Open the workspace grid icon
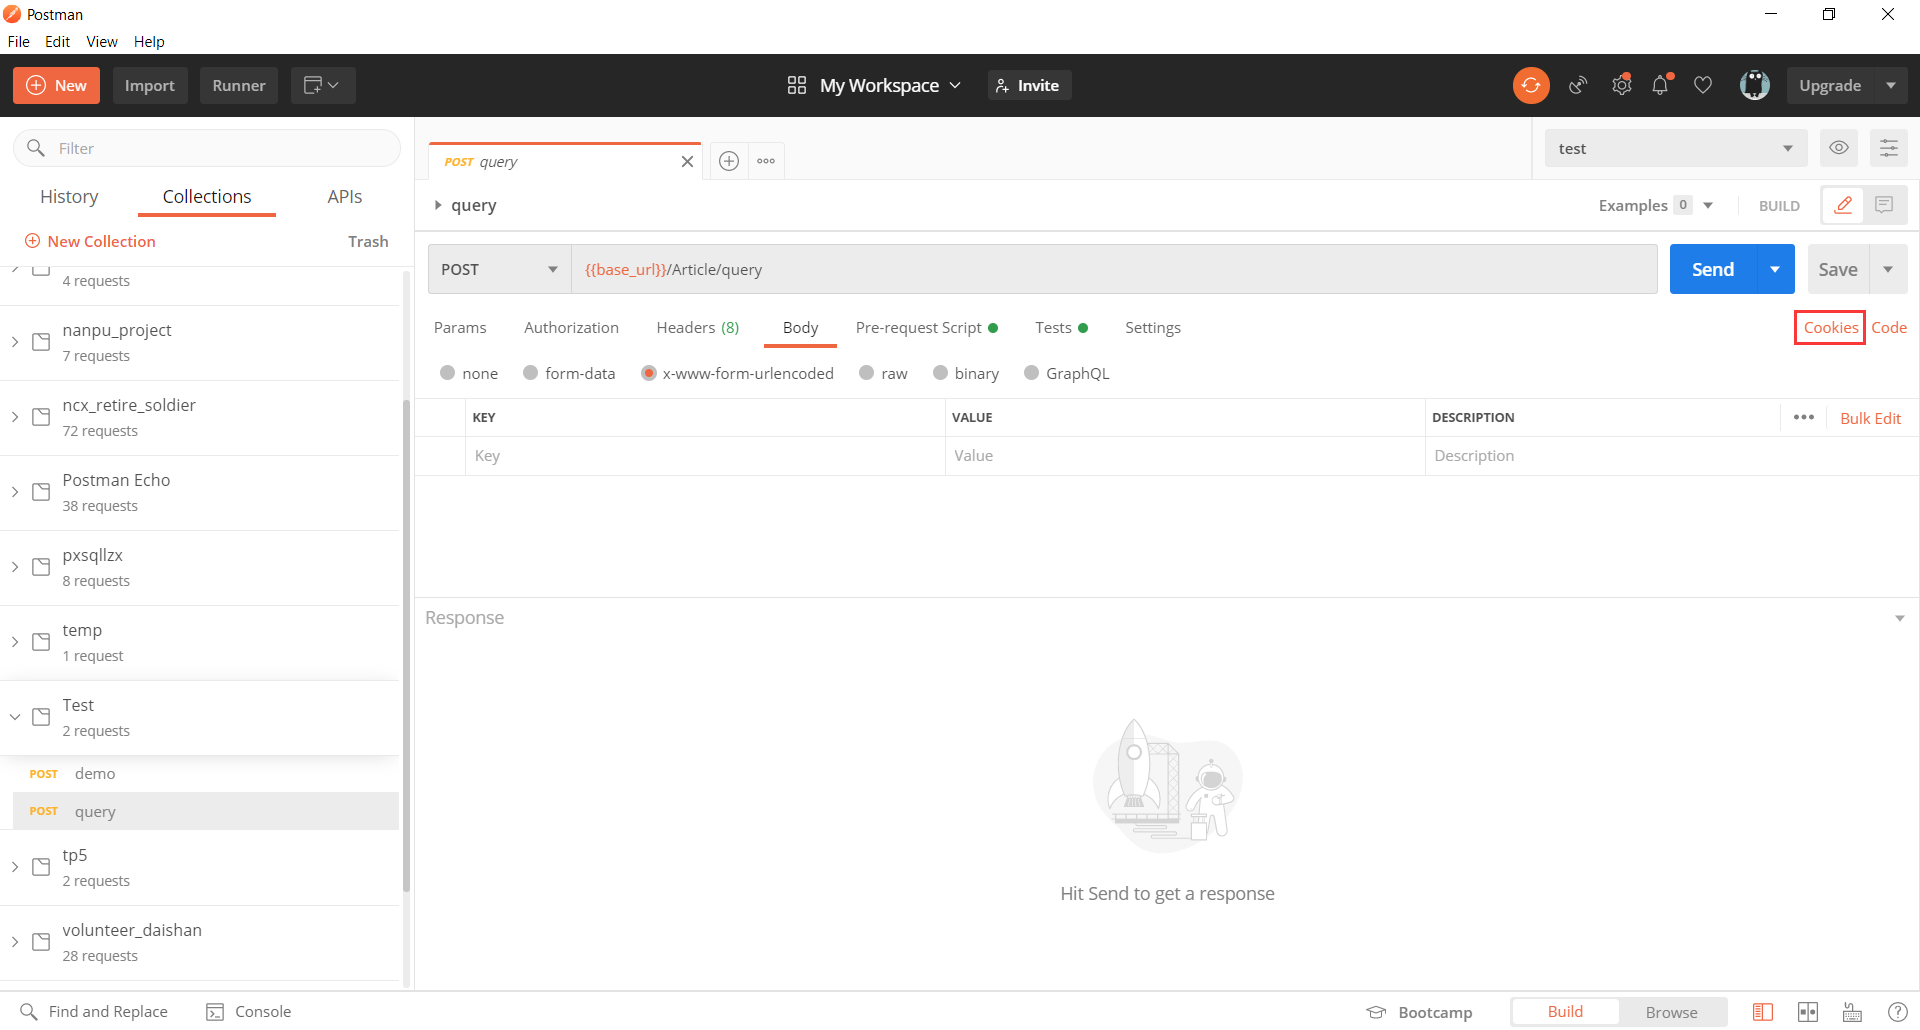The image size is (1920, 1030). [x=797, y=86]
